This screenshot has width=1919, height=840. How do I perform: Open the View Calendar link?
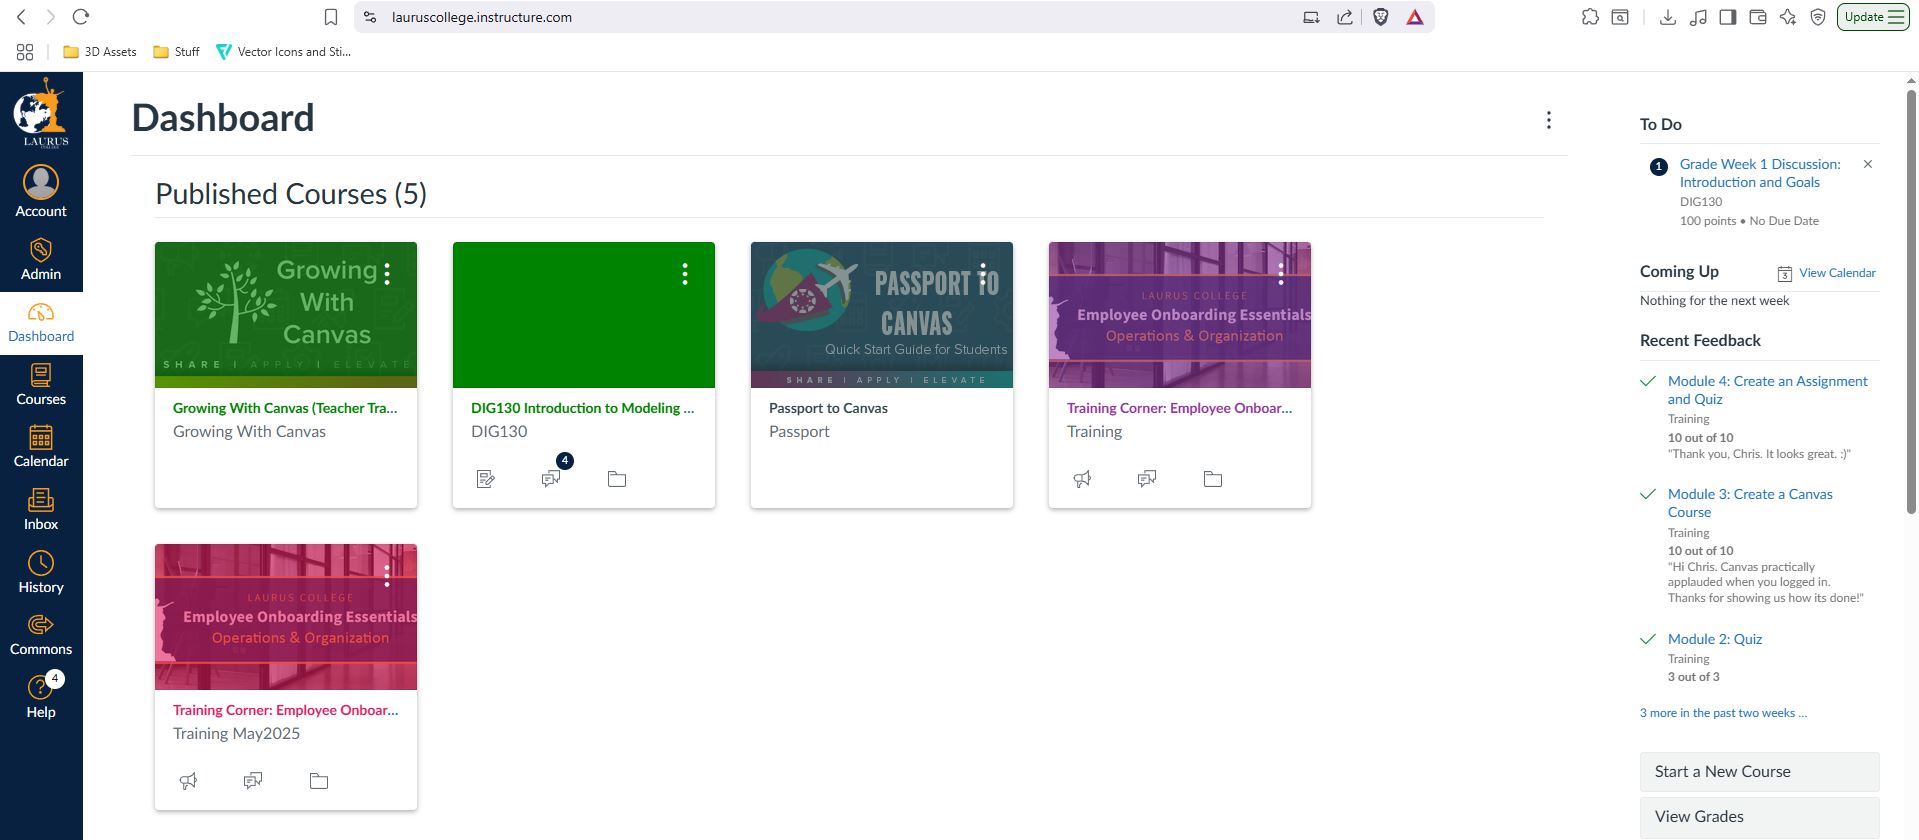tap(1836, 273)
